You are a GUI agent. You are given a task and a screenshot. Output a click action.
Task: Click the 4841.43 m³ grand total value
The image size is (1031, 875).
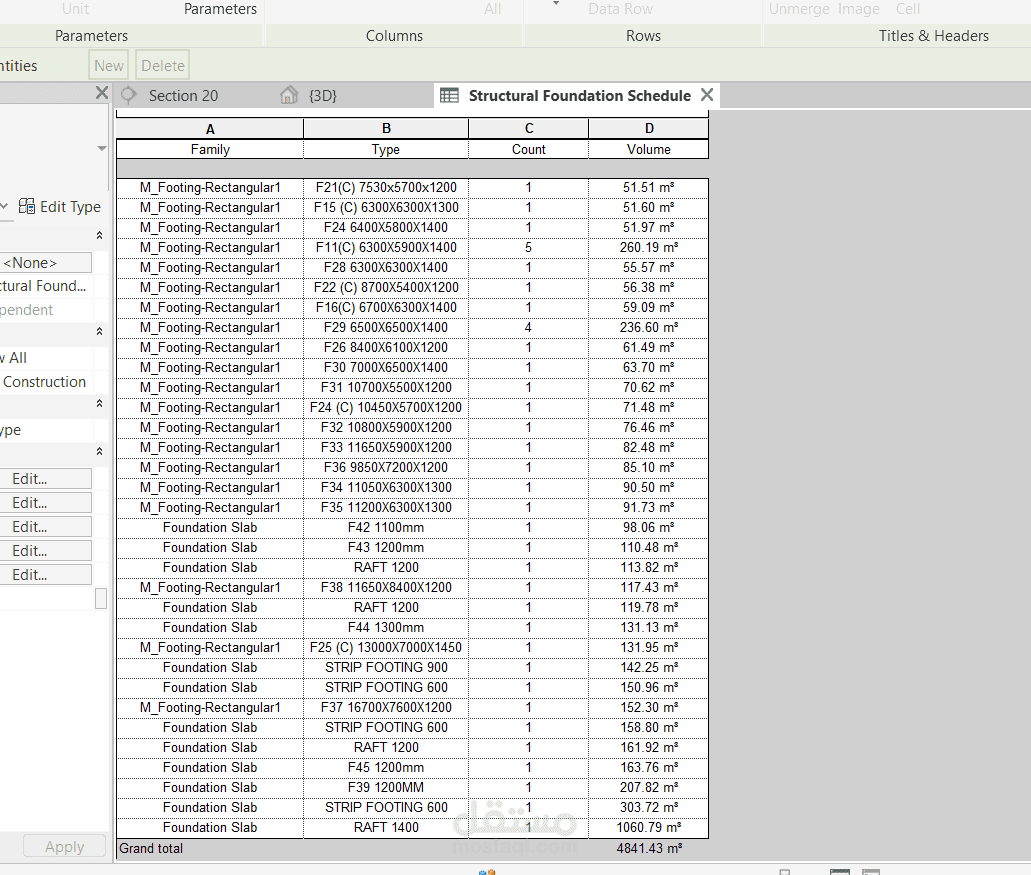[649, 849]
